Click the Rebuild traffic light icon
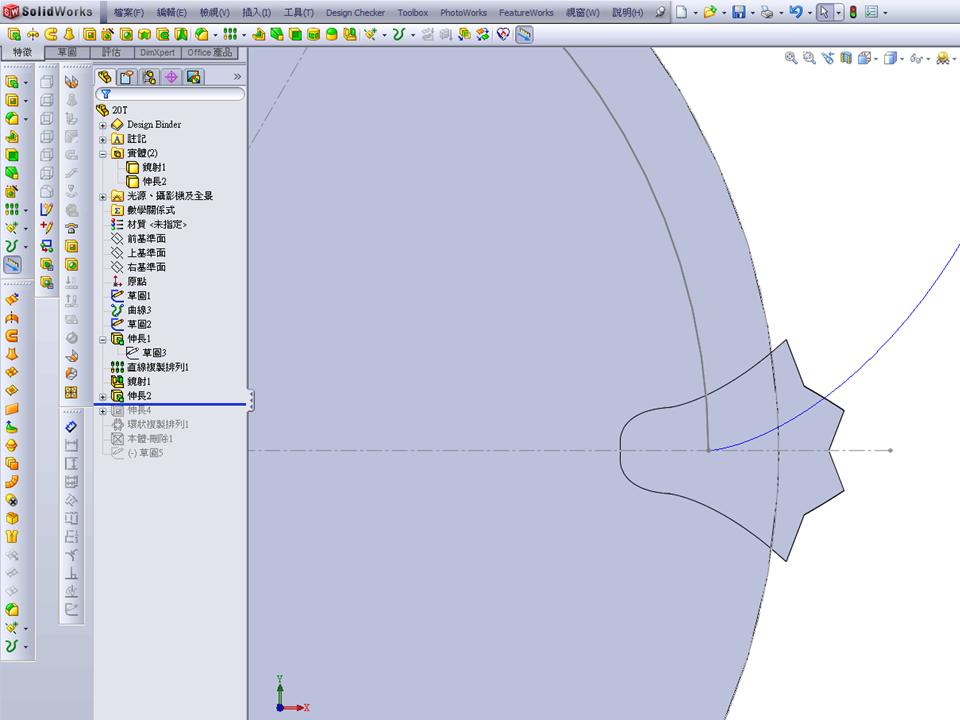Viewport: 960px width, 720px height. point(853,12)
